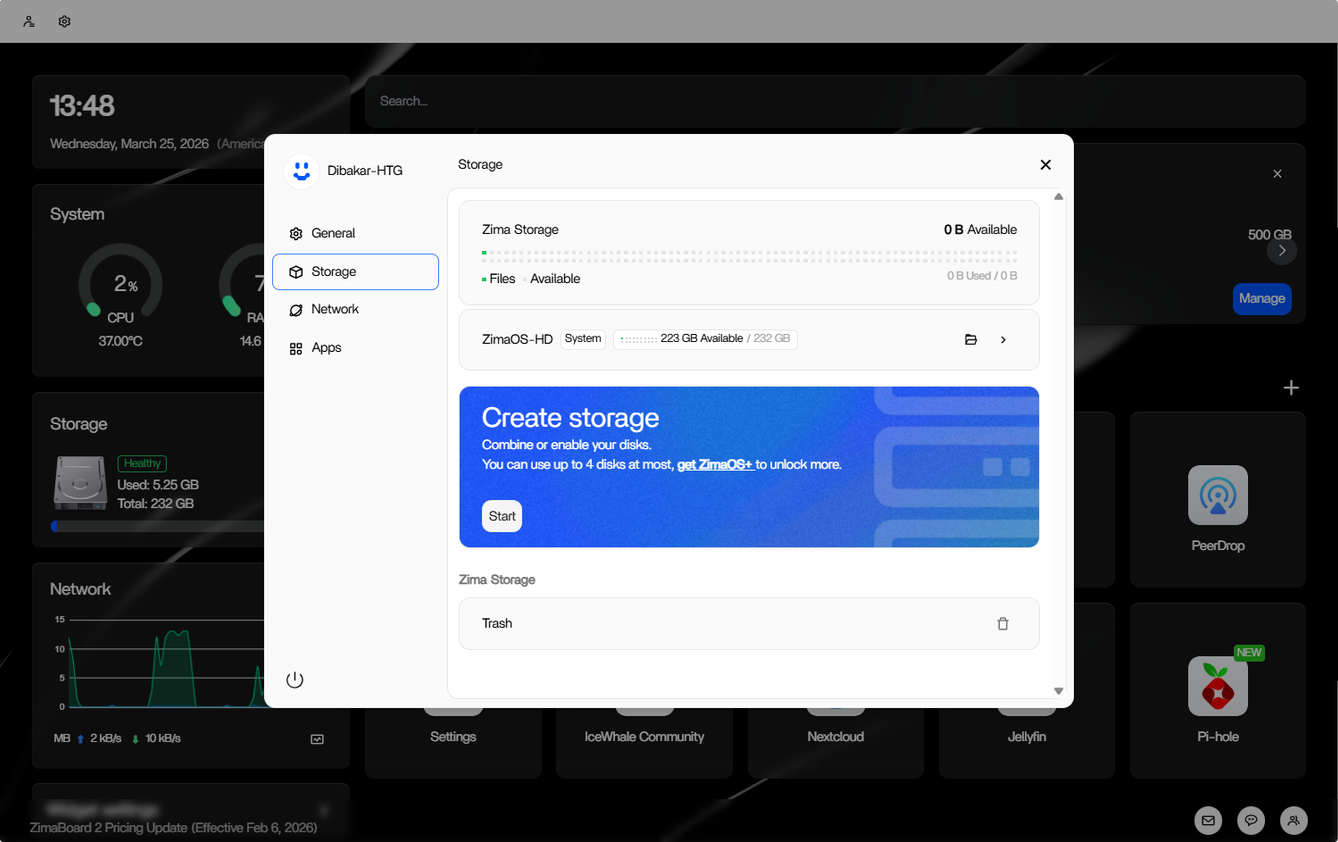Click the Create storage banner heading

click(570, 418)
